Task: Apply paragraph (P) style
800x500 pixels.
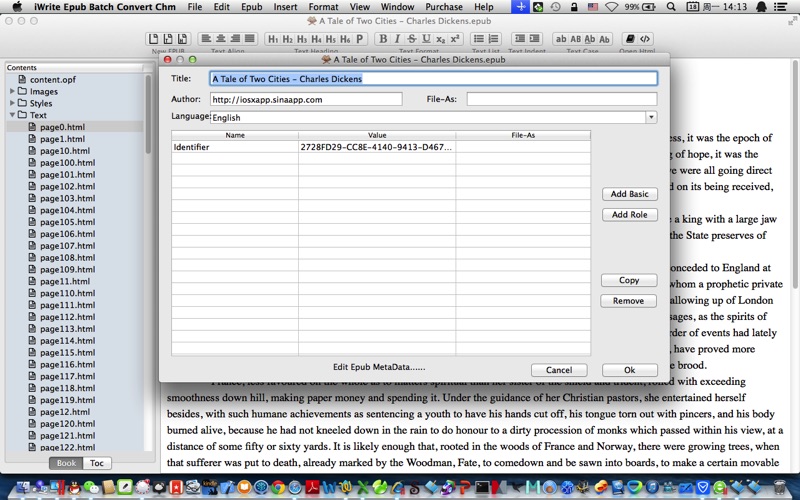Action: click(x=359, y=39)
